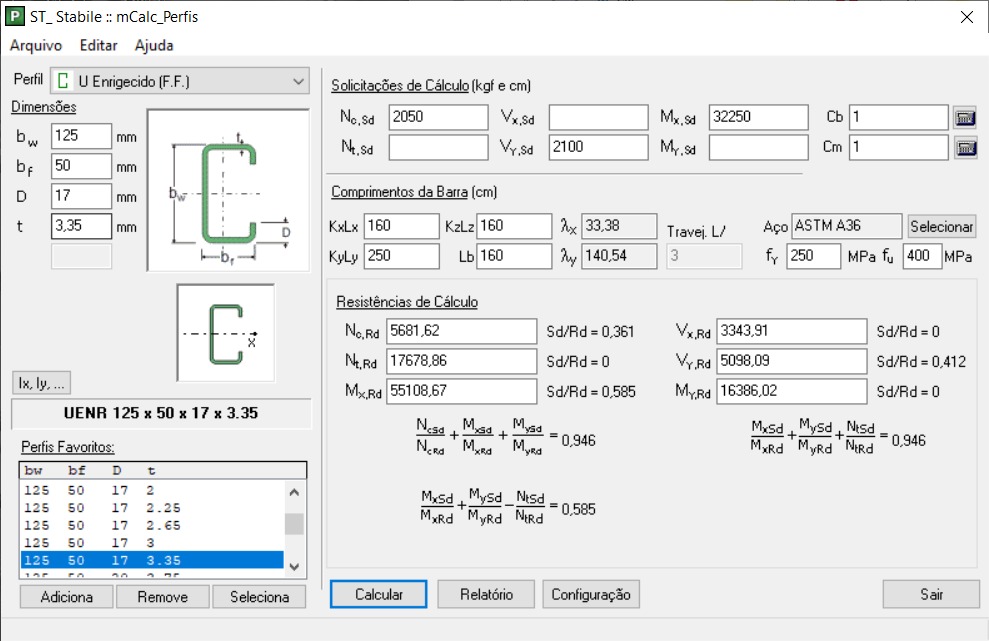Open the Editar menu
989x641 pixels.
(x=98, y=45)
